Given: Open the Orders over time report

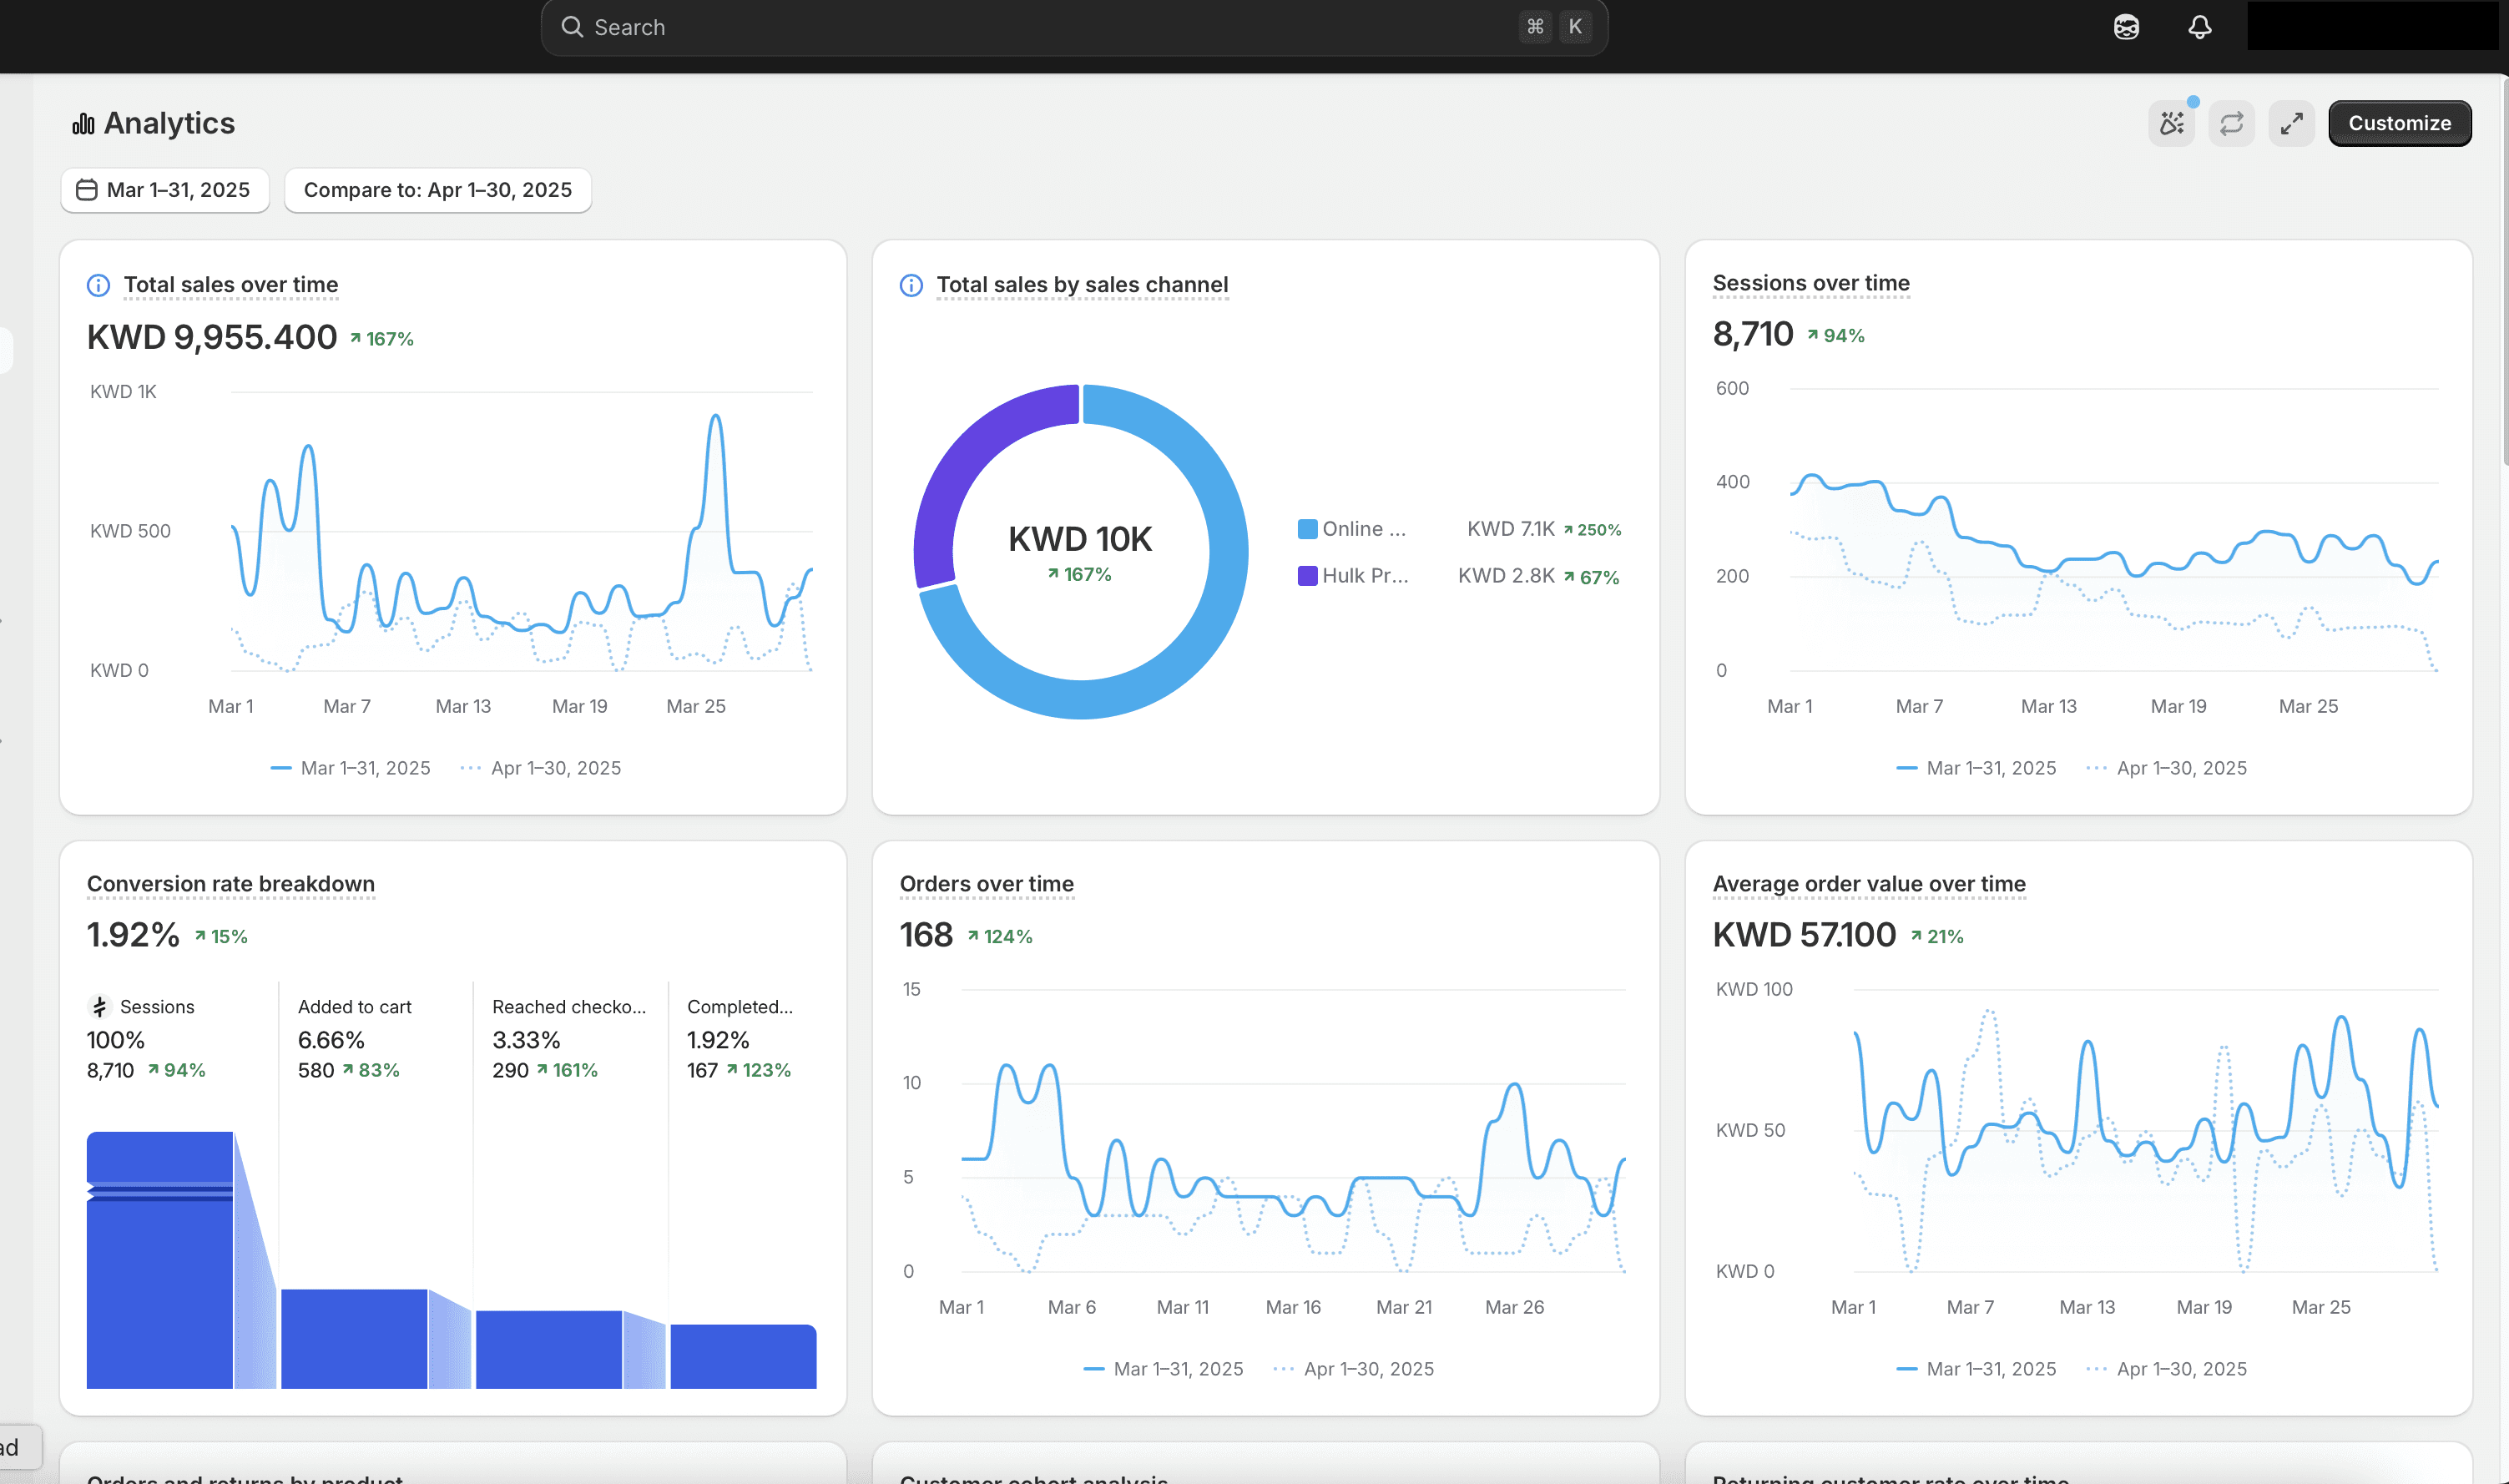Looking at the screenshot, I should [x=986, y=884].
